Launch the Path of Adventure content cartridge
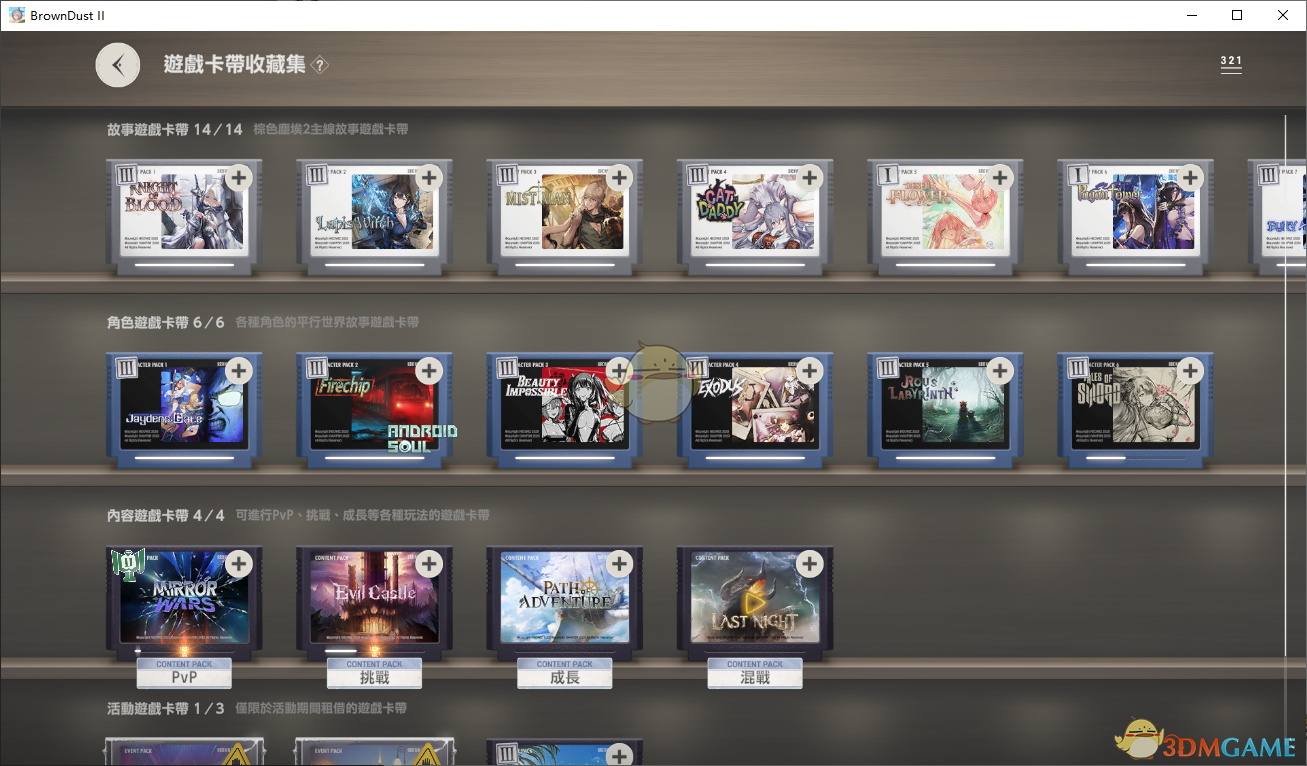Viewport: 1307px width, 766px height. pos(565,602)
